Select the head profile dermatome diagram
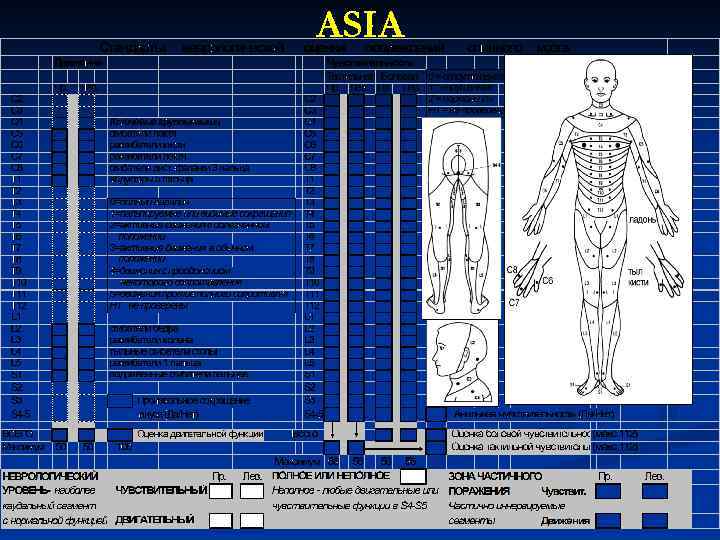720x540 pixels. click(x=462, y=363)
